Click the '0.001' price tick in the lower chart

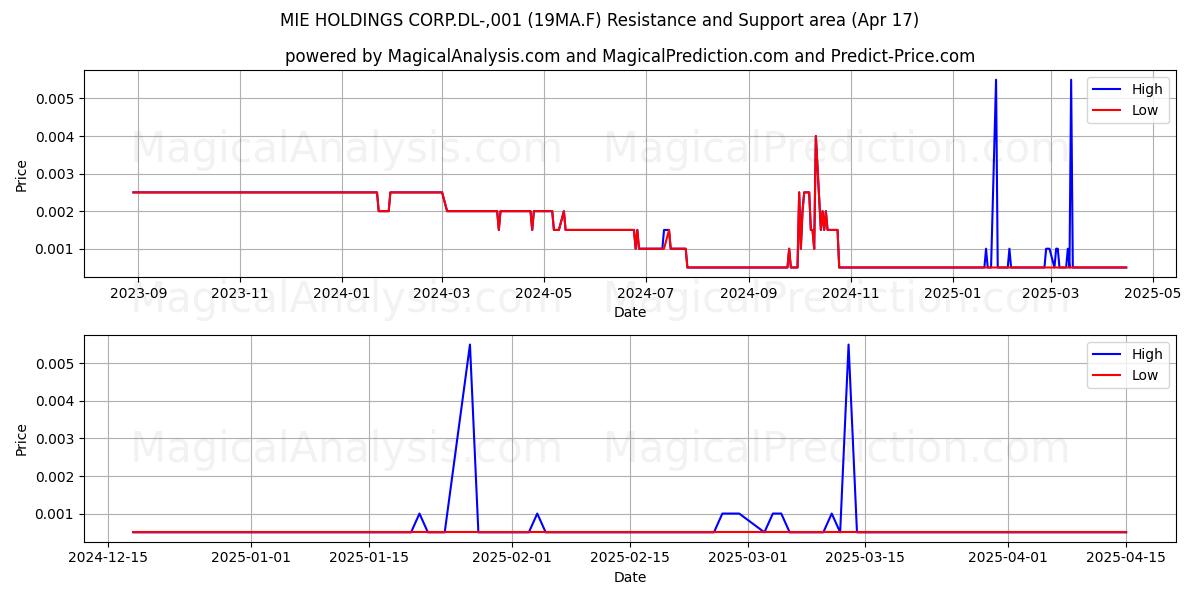click(56, 514)
